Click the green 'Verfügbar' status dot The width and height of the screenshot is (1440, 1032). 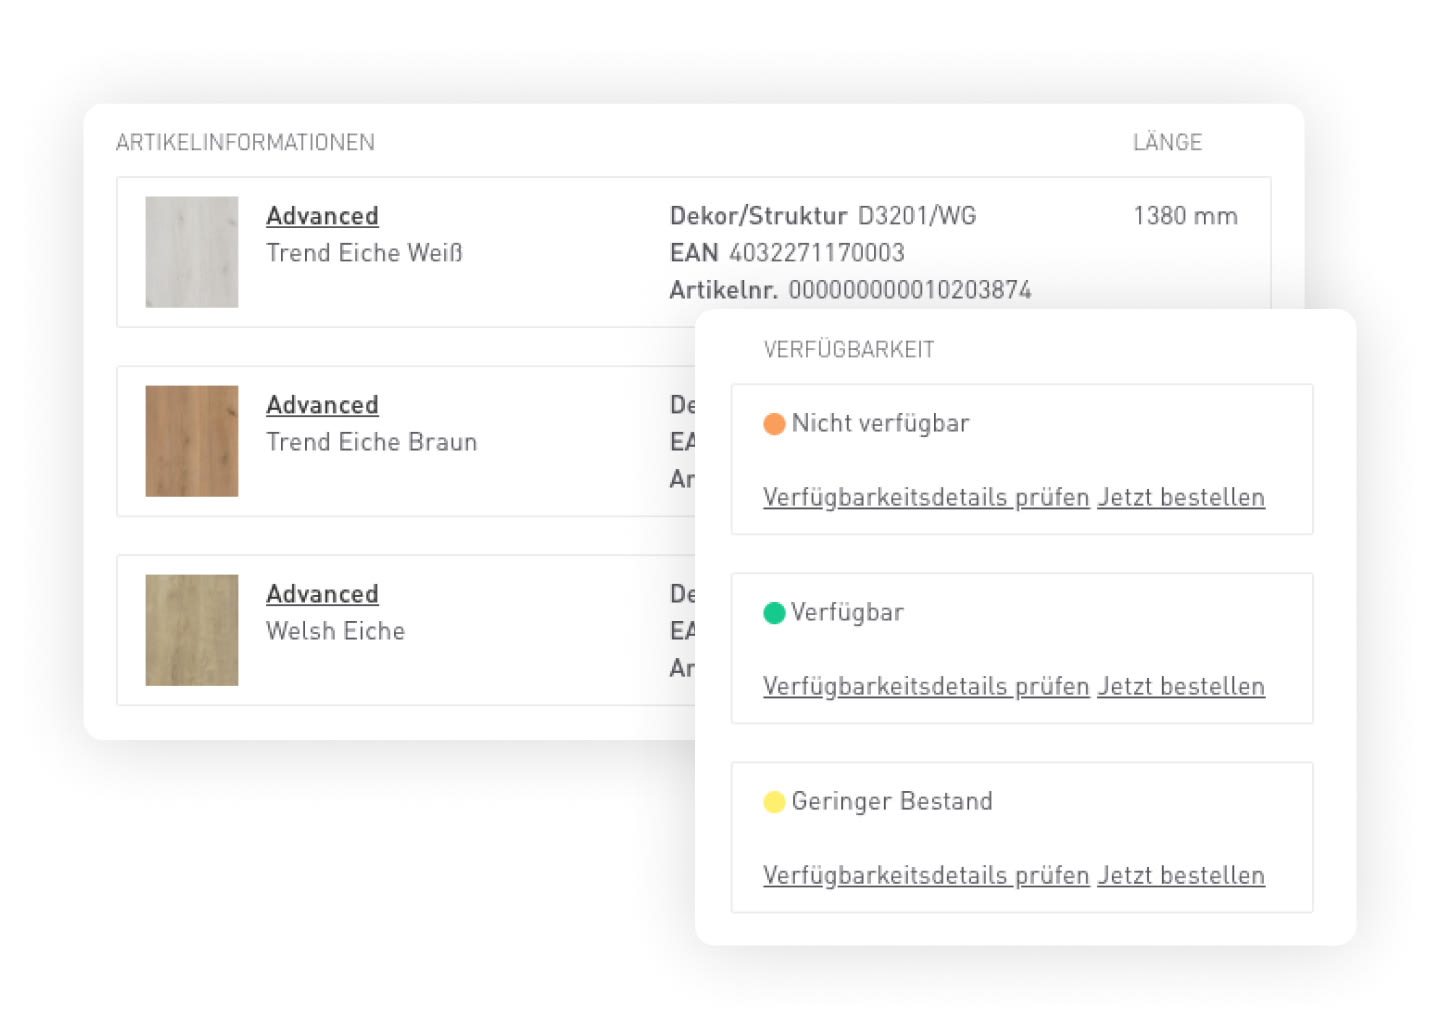pyautogui.click(x=774, y=613)
